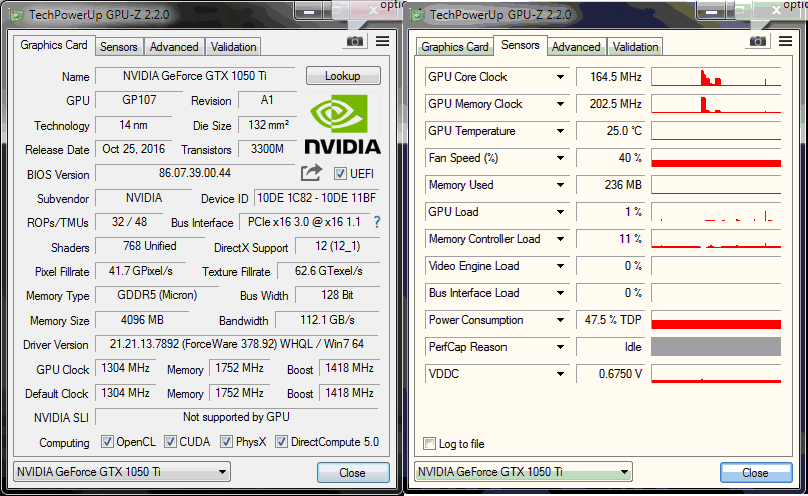Screen dimensions: 808x496
Task: Click the GPU Temperature value 25.0 °C
Action: coord(611,131)
